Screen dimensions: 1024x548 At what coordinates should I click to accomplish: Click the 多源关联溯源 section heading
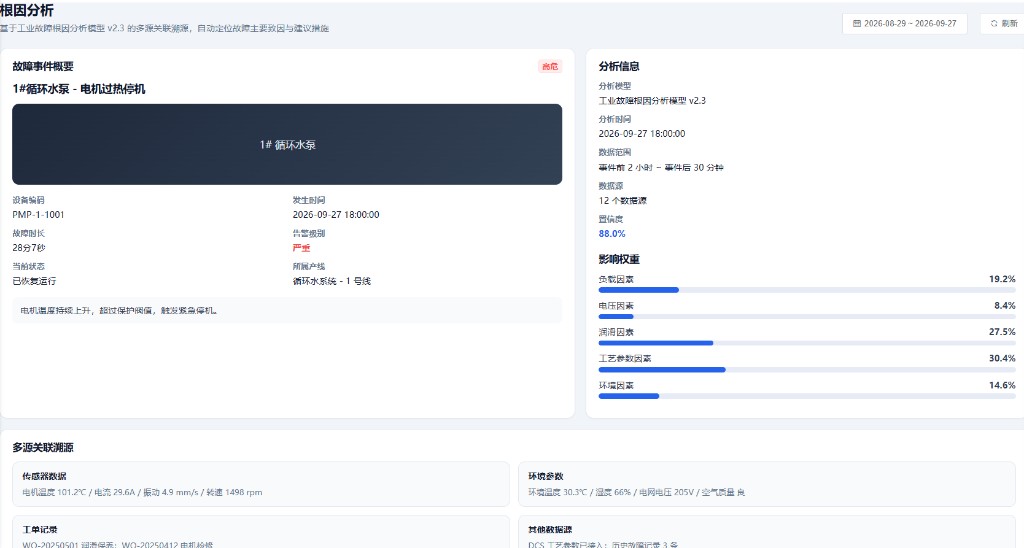[x=43, y=447]
